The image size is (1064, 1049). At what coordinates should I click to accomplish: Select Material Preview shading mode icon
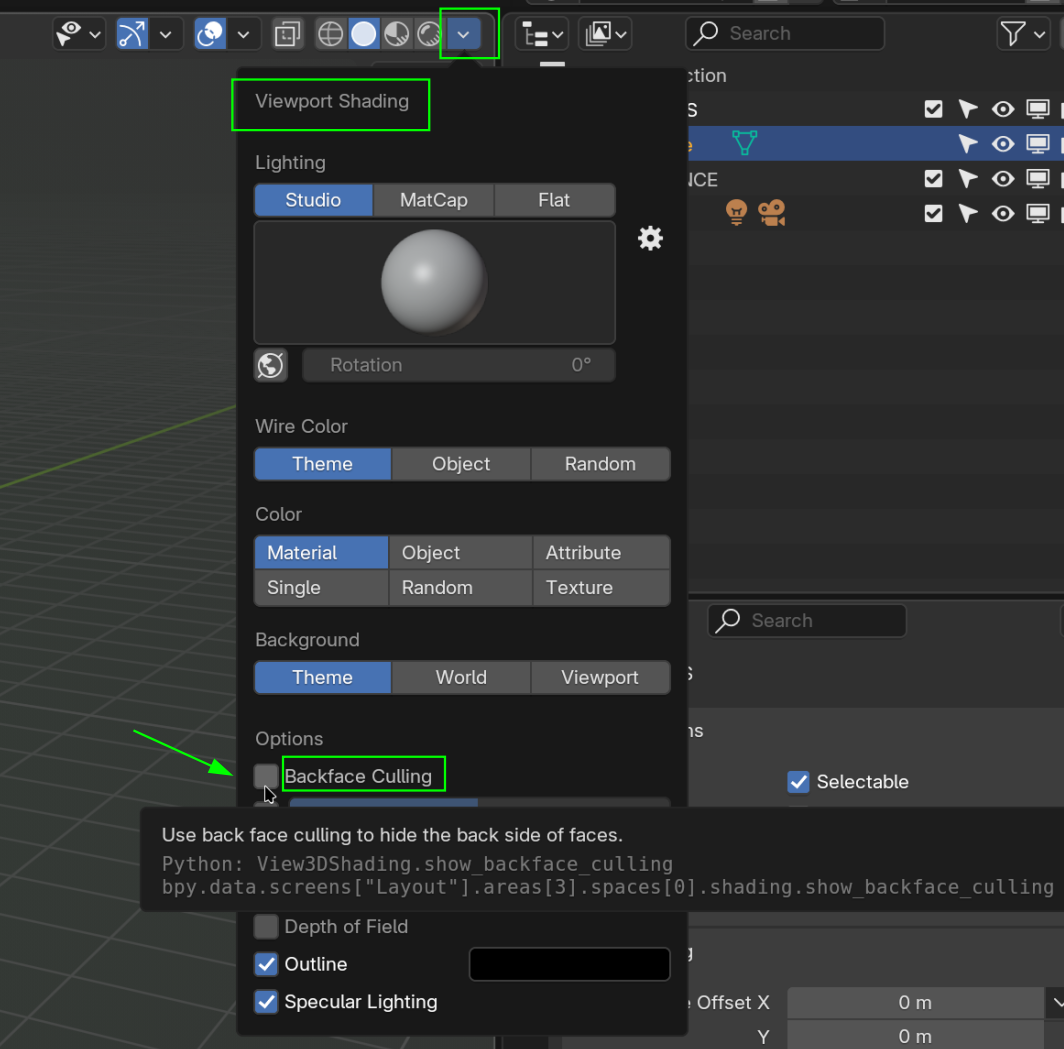point(397,34)
